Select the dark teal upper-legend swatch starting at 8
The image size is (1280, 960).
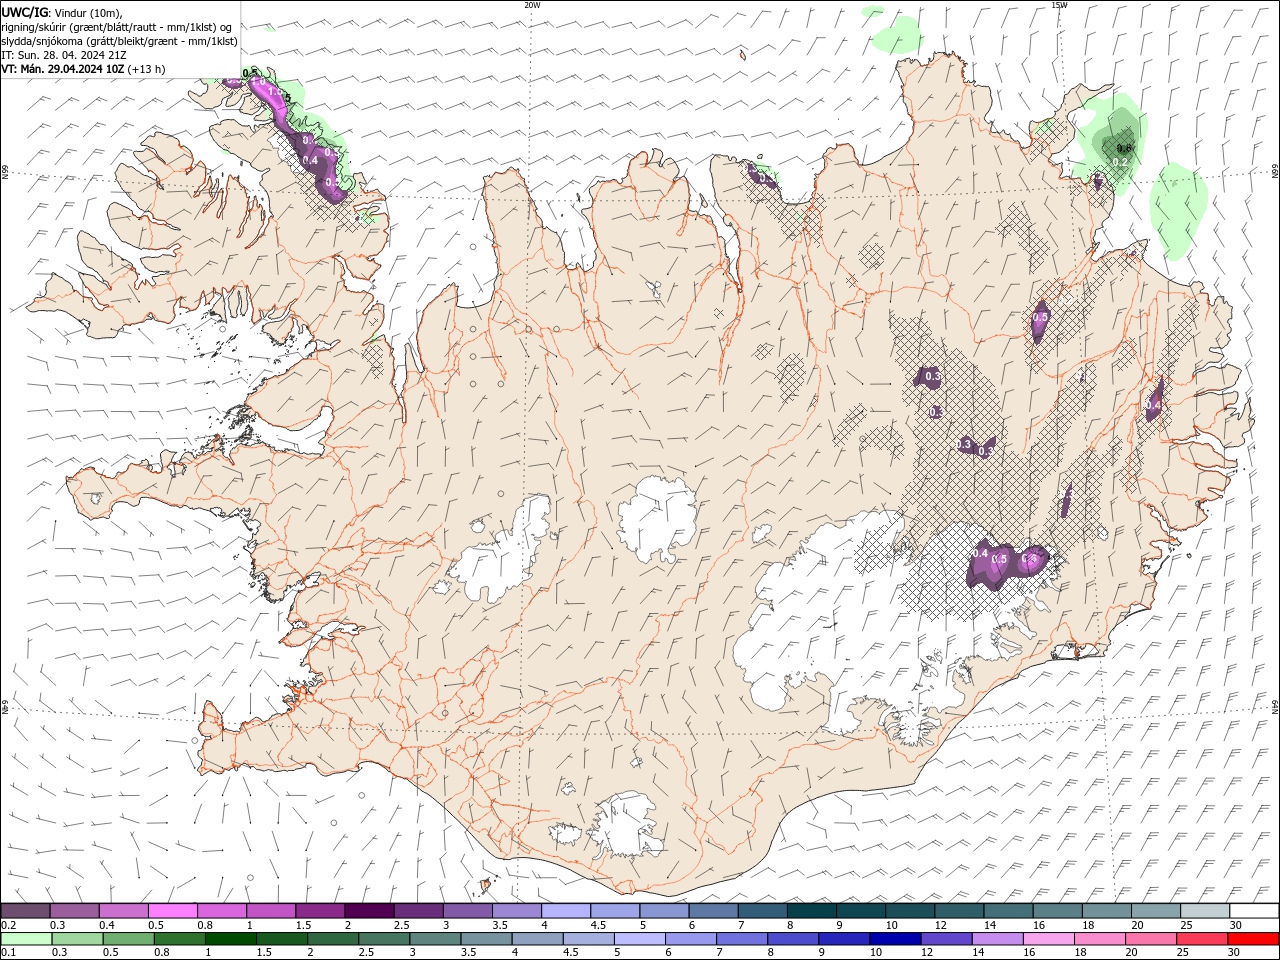(x=812, y=911)
